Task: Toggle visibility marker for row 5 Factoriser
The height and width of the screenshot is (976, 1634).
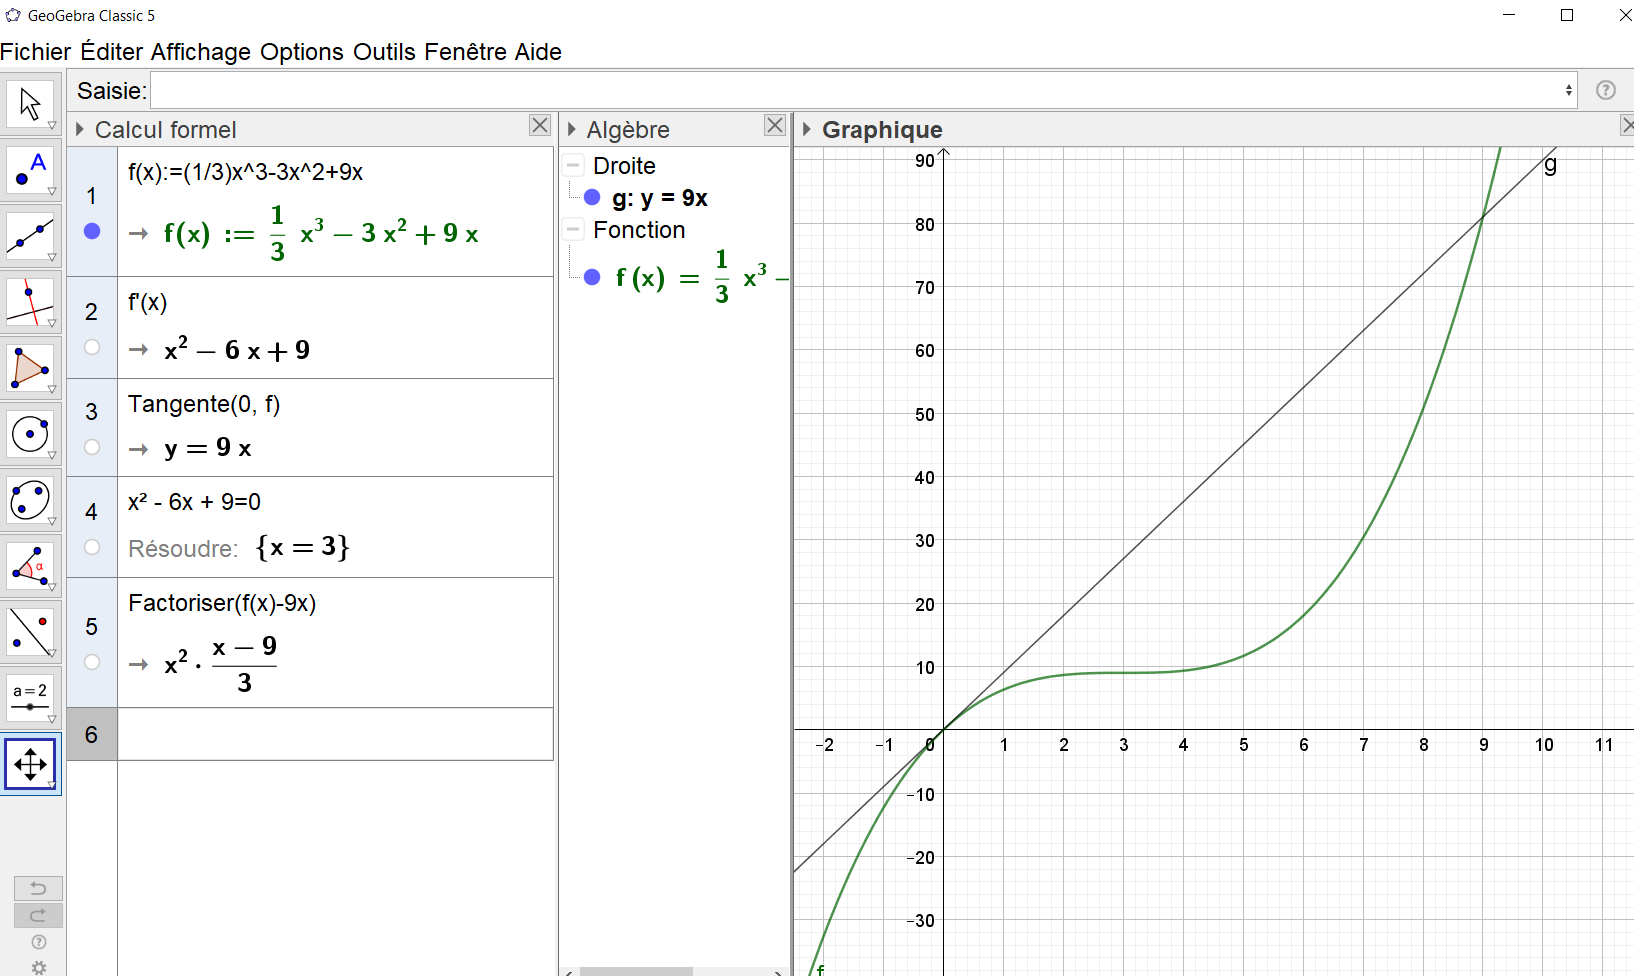Action: pos(92,662)
